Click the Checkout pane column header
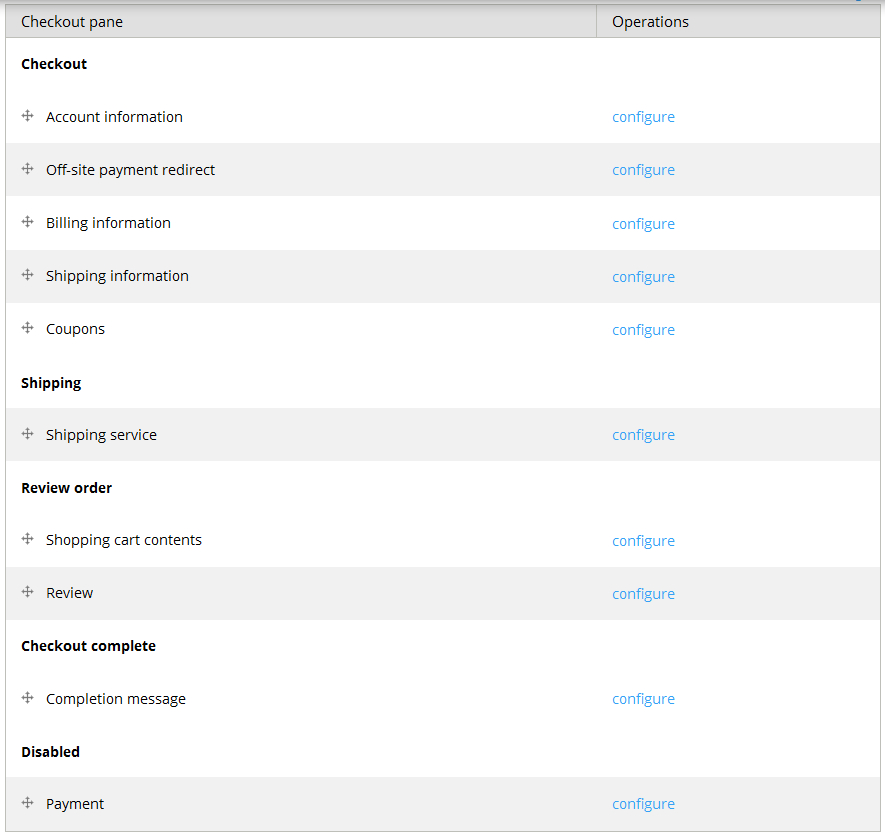The image size is (885, 837). coord(301,22)
